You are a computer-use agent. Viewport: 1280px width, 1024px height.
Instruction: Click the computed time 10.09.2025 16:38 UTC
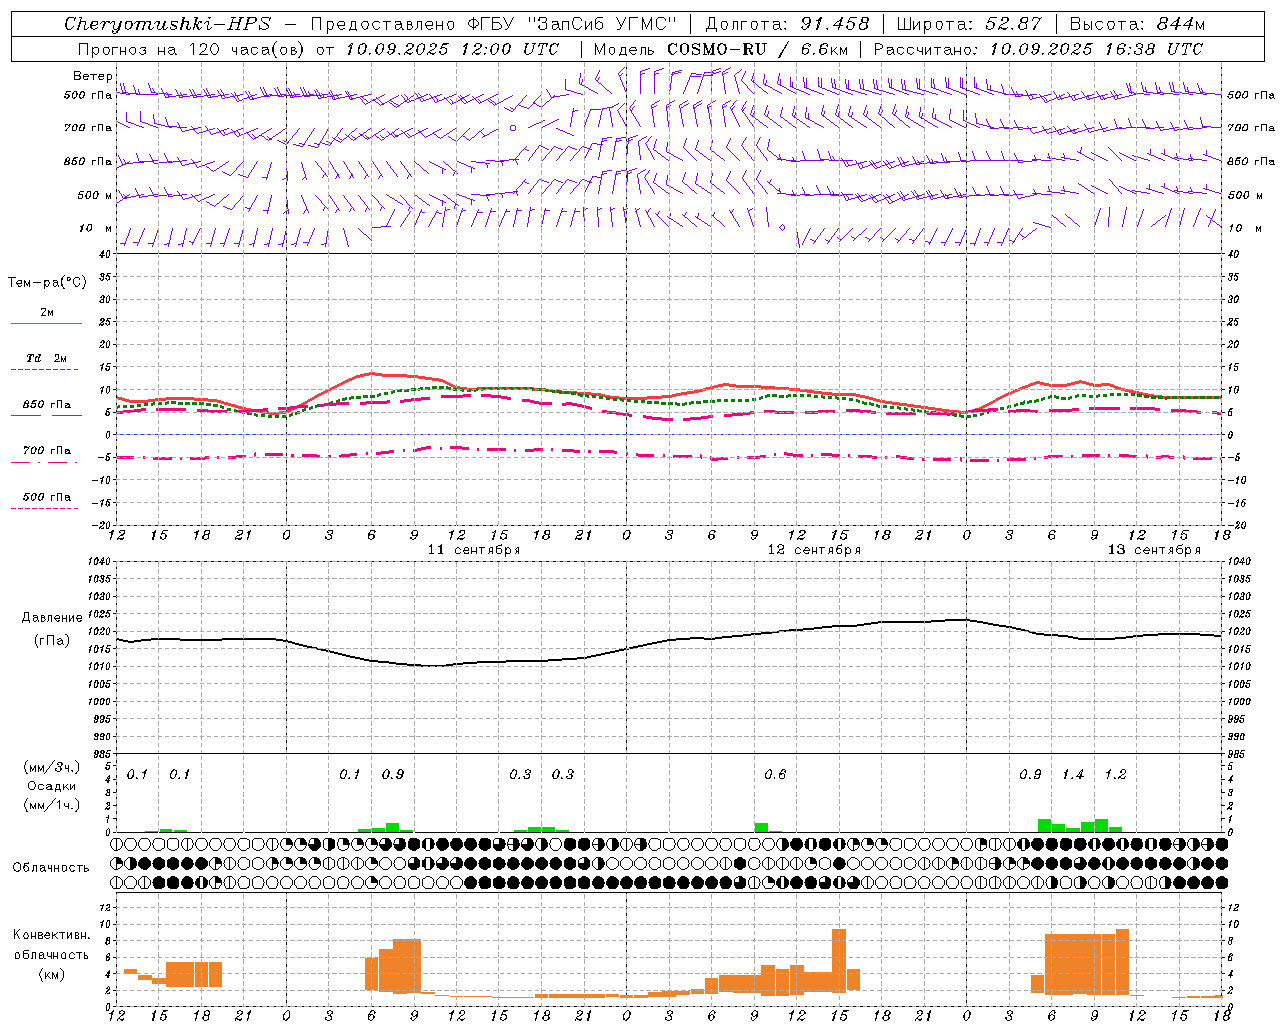(1096, 49)
